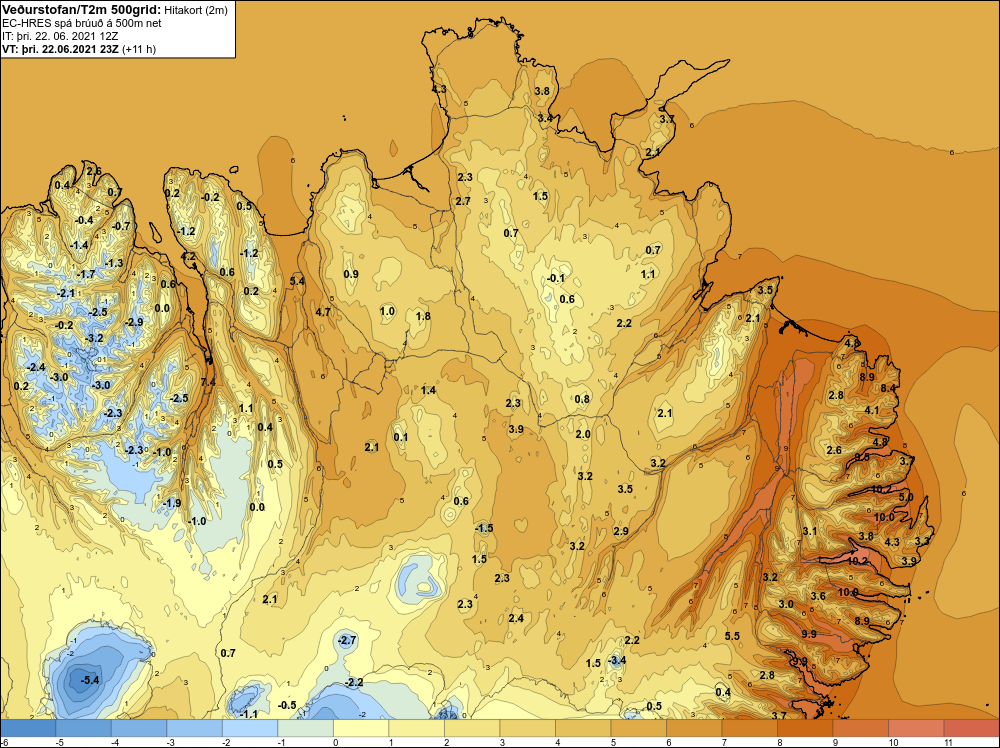
Task: Click the 4.3 value on the east coast
Action: [892, 542]
